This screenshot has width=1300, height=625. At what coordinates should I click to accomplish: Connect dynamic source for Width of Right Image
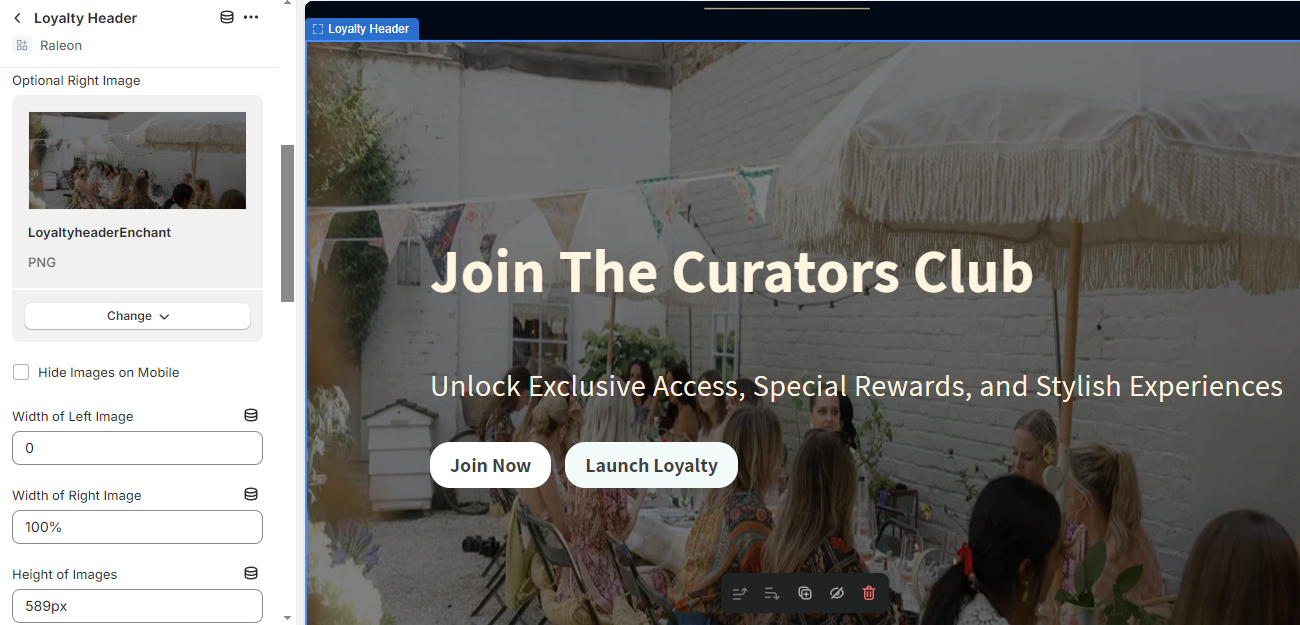pos(251,494)
